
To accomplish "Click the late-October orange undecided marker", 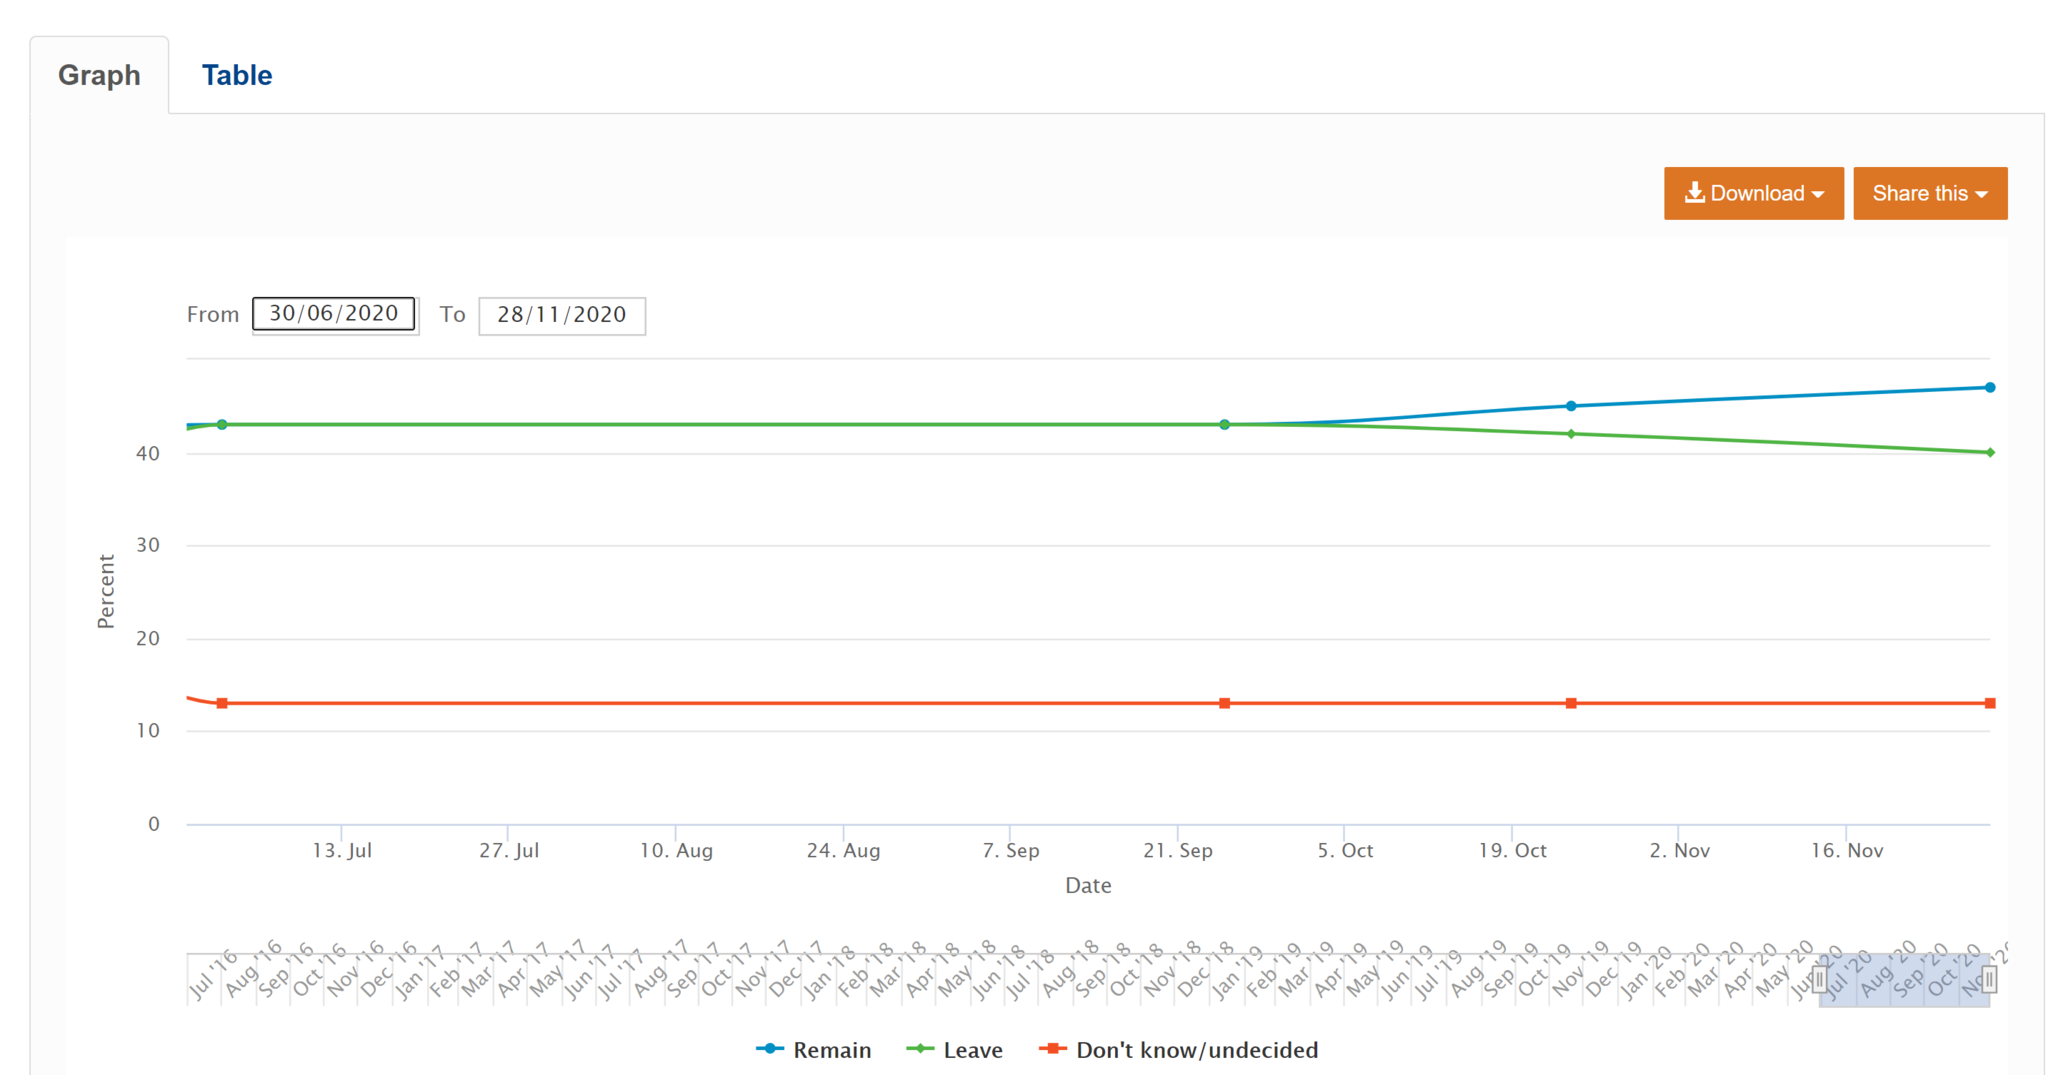I will click(1571, 704).
